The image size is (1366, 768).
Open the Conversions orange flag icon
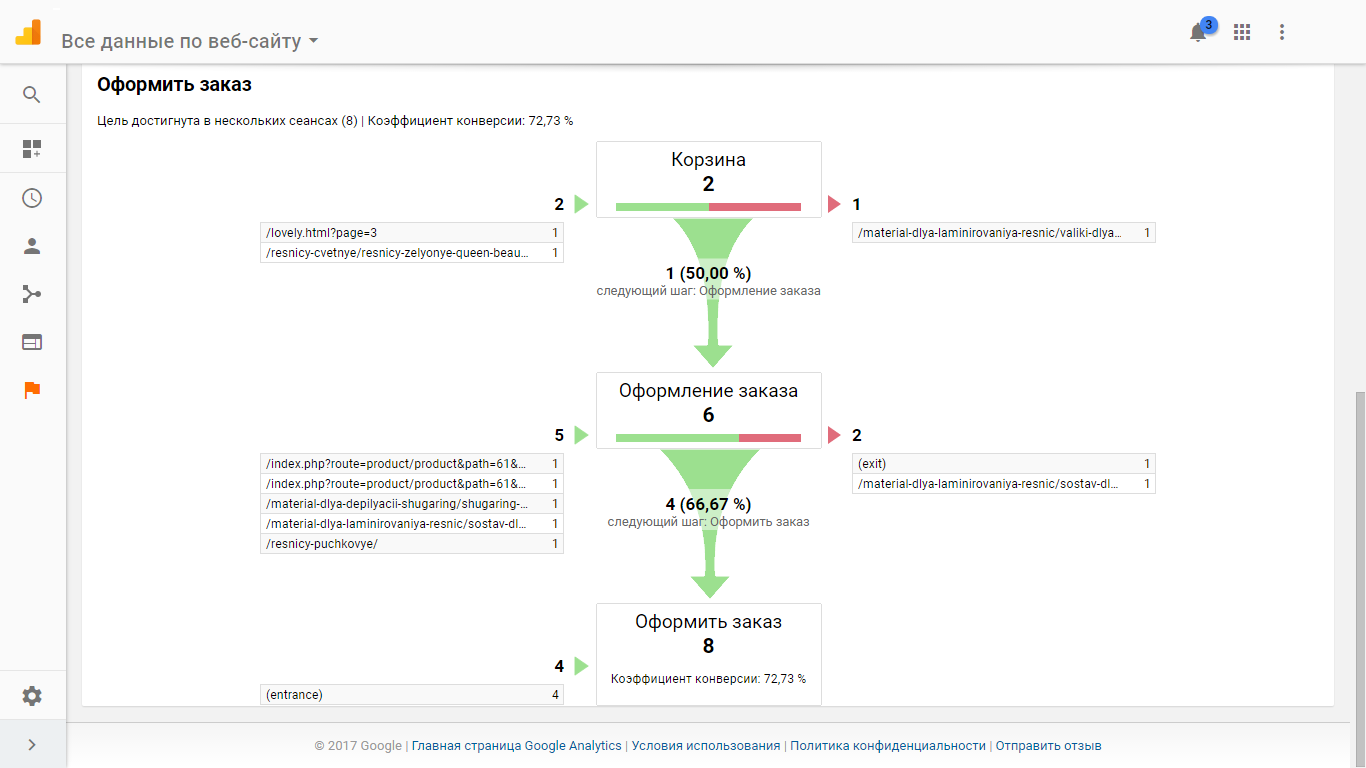[x=32, y=390]
